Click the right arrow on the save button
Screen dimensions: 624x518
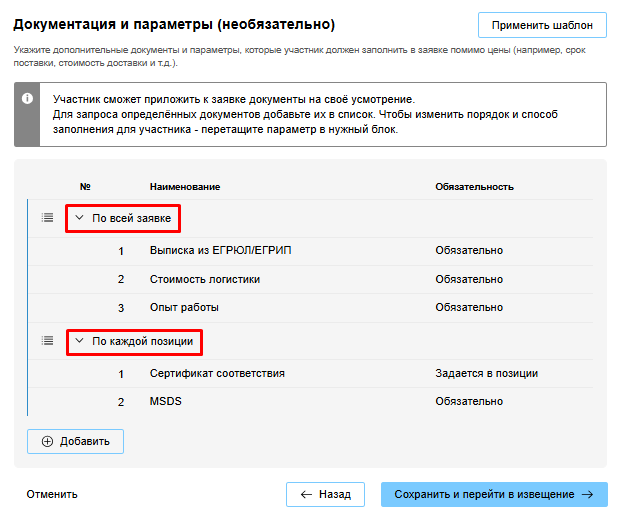pos(588,494)
